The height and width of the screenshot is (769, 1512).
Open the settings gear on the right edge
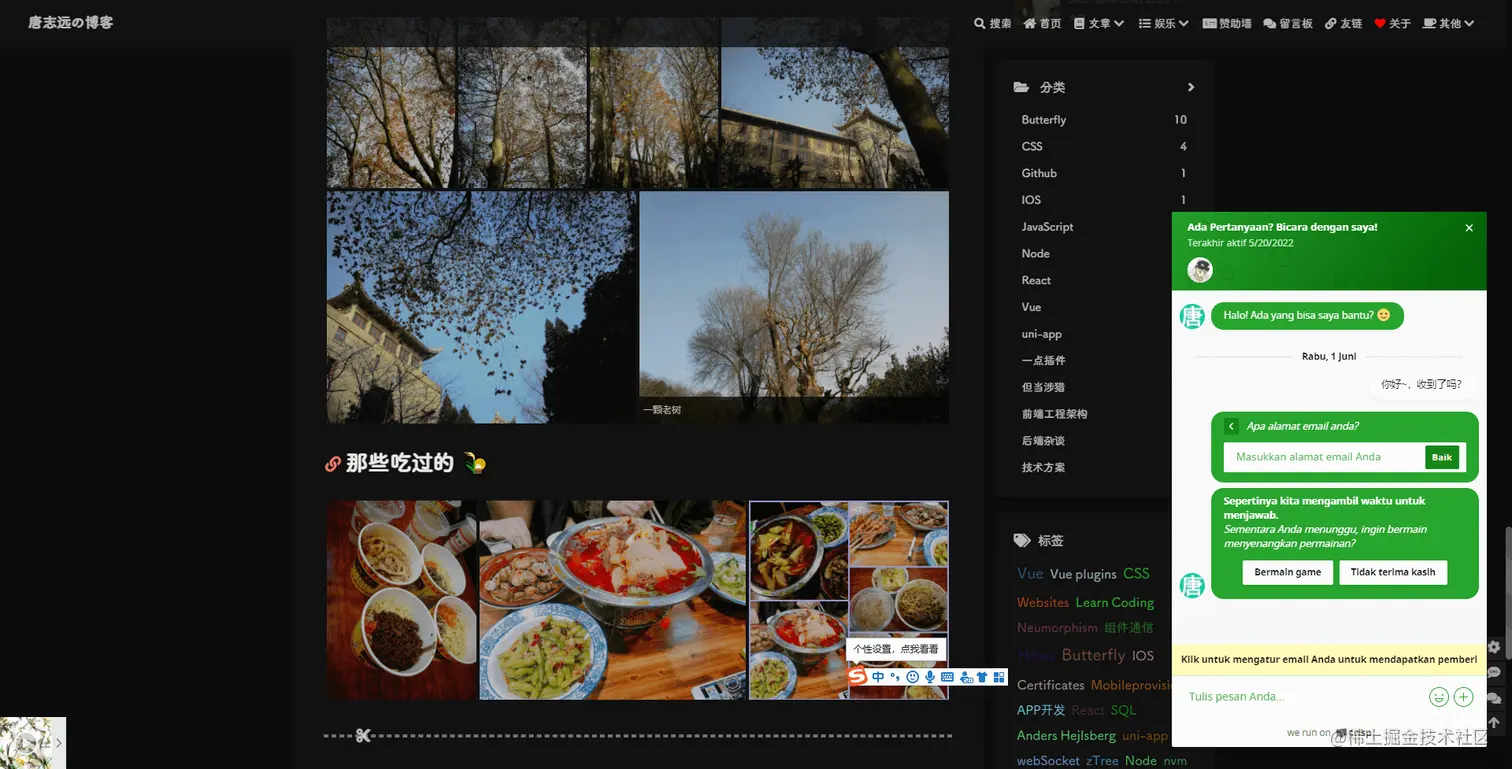[1494, 647]
